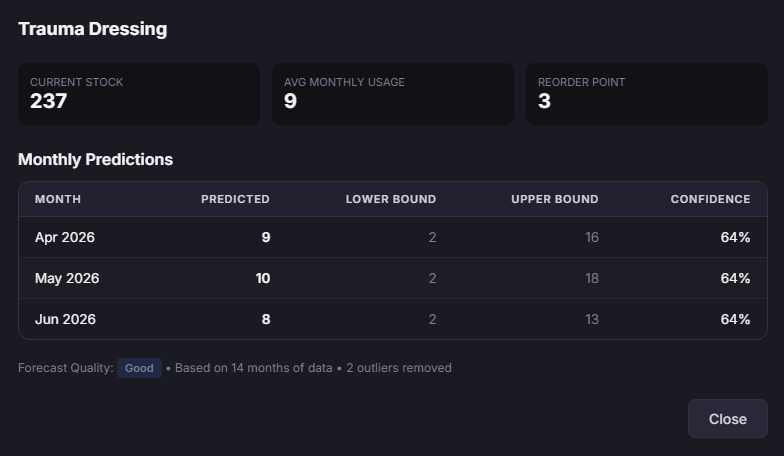
Task: Click the Trauma Dressing title
Action: pos(92,29)
